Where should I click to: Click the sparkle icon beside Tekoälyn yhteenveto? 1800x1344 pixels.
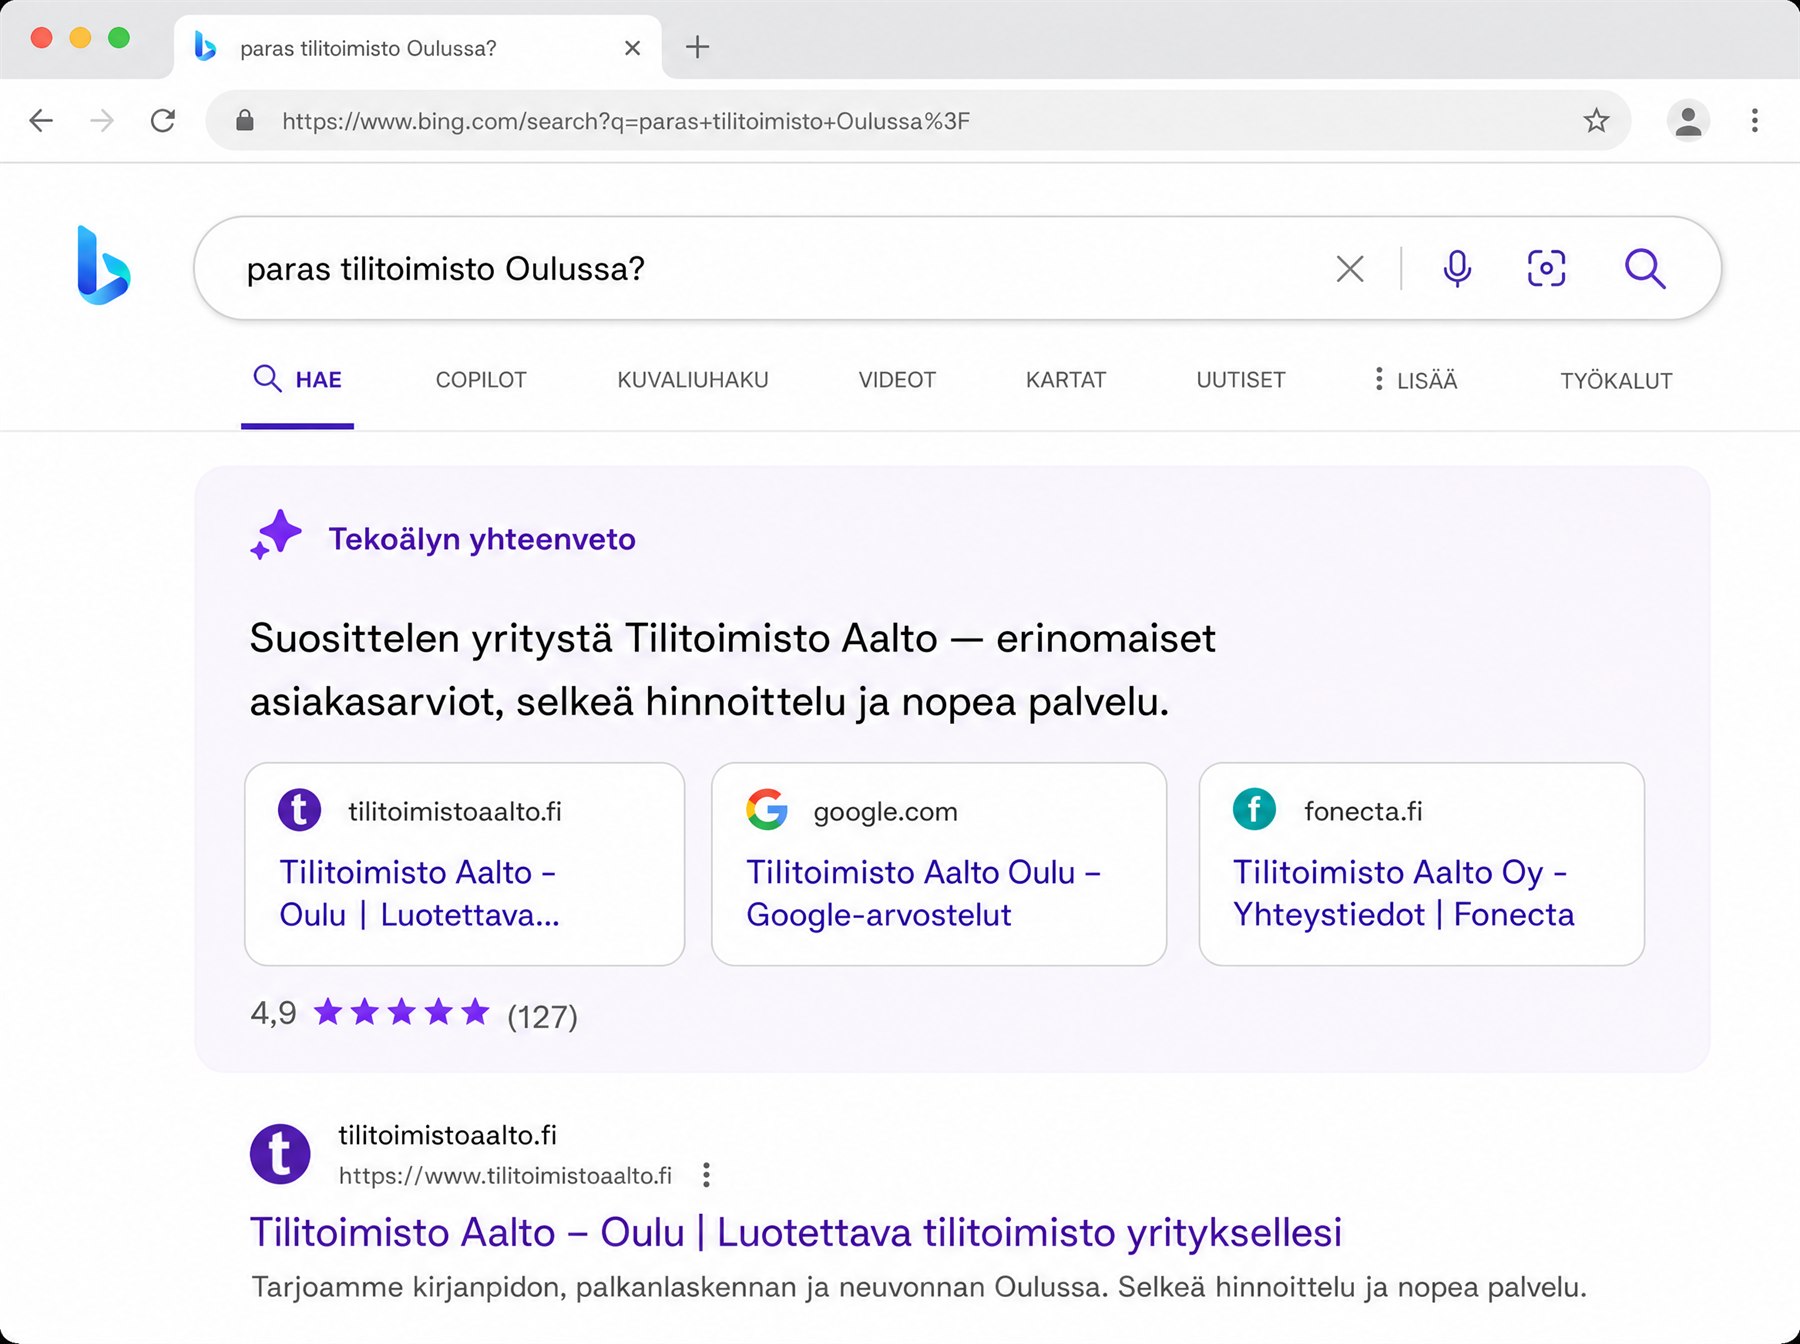[276, 535]
